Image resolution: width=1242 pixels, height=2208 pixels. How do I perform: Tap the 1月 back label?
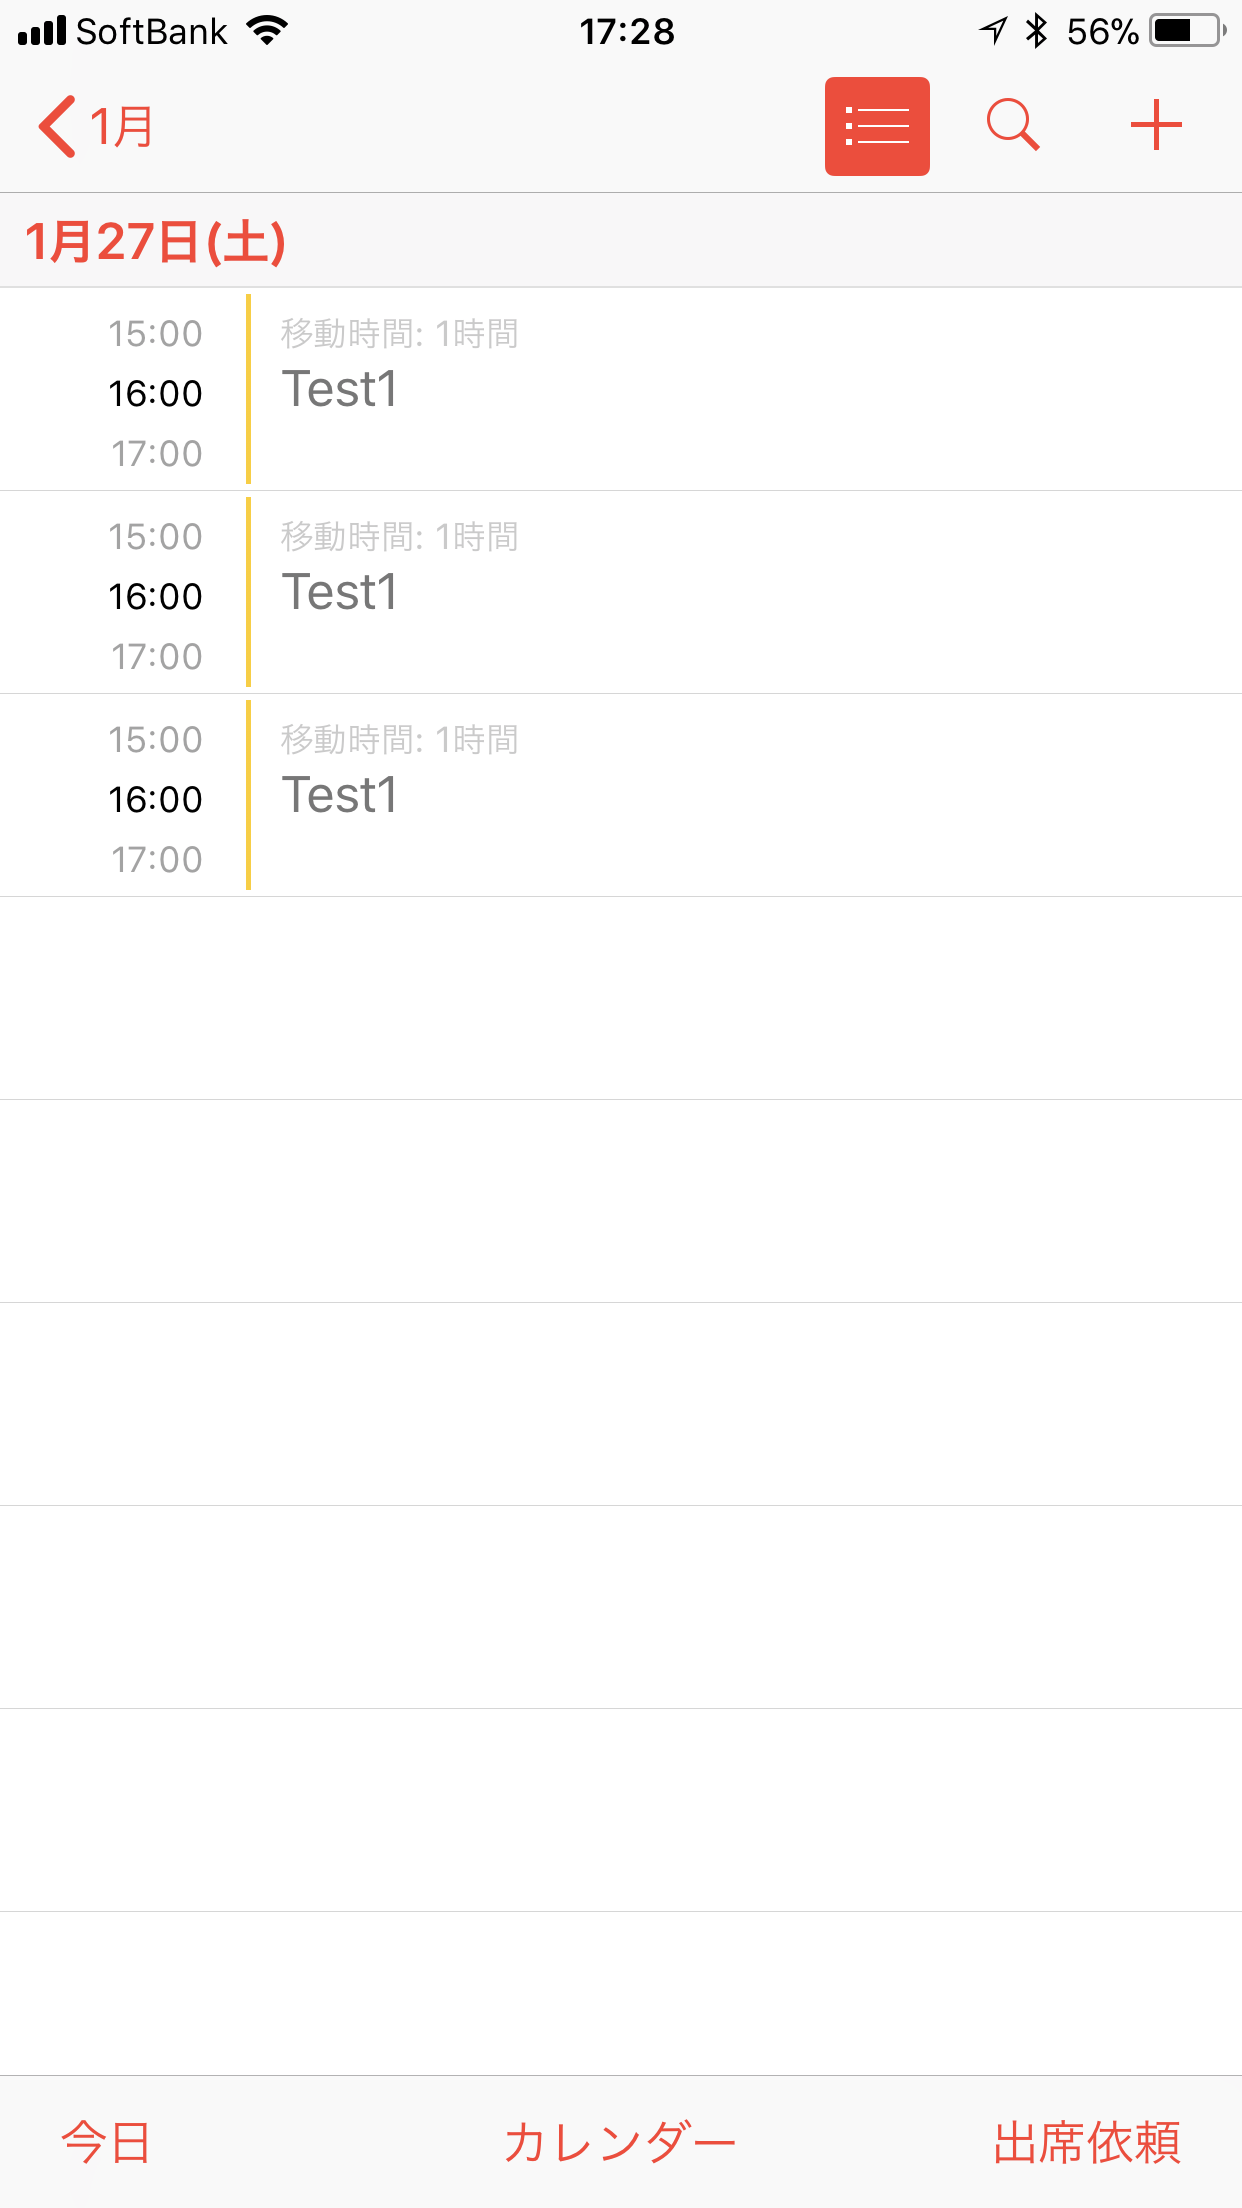tap(122, 127)
